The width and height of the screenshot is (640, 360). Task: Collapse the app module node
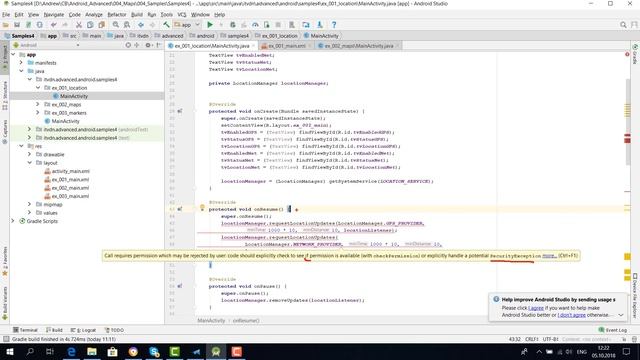coord(13,54)
